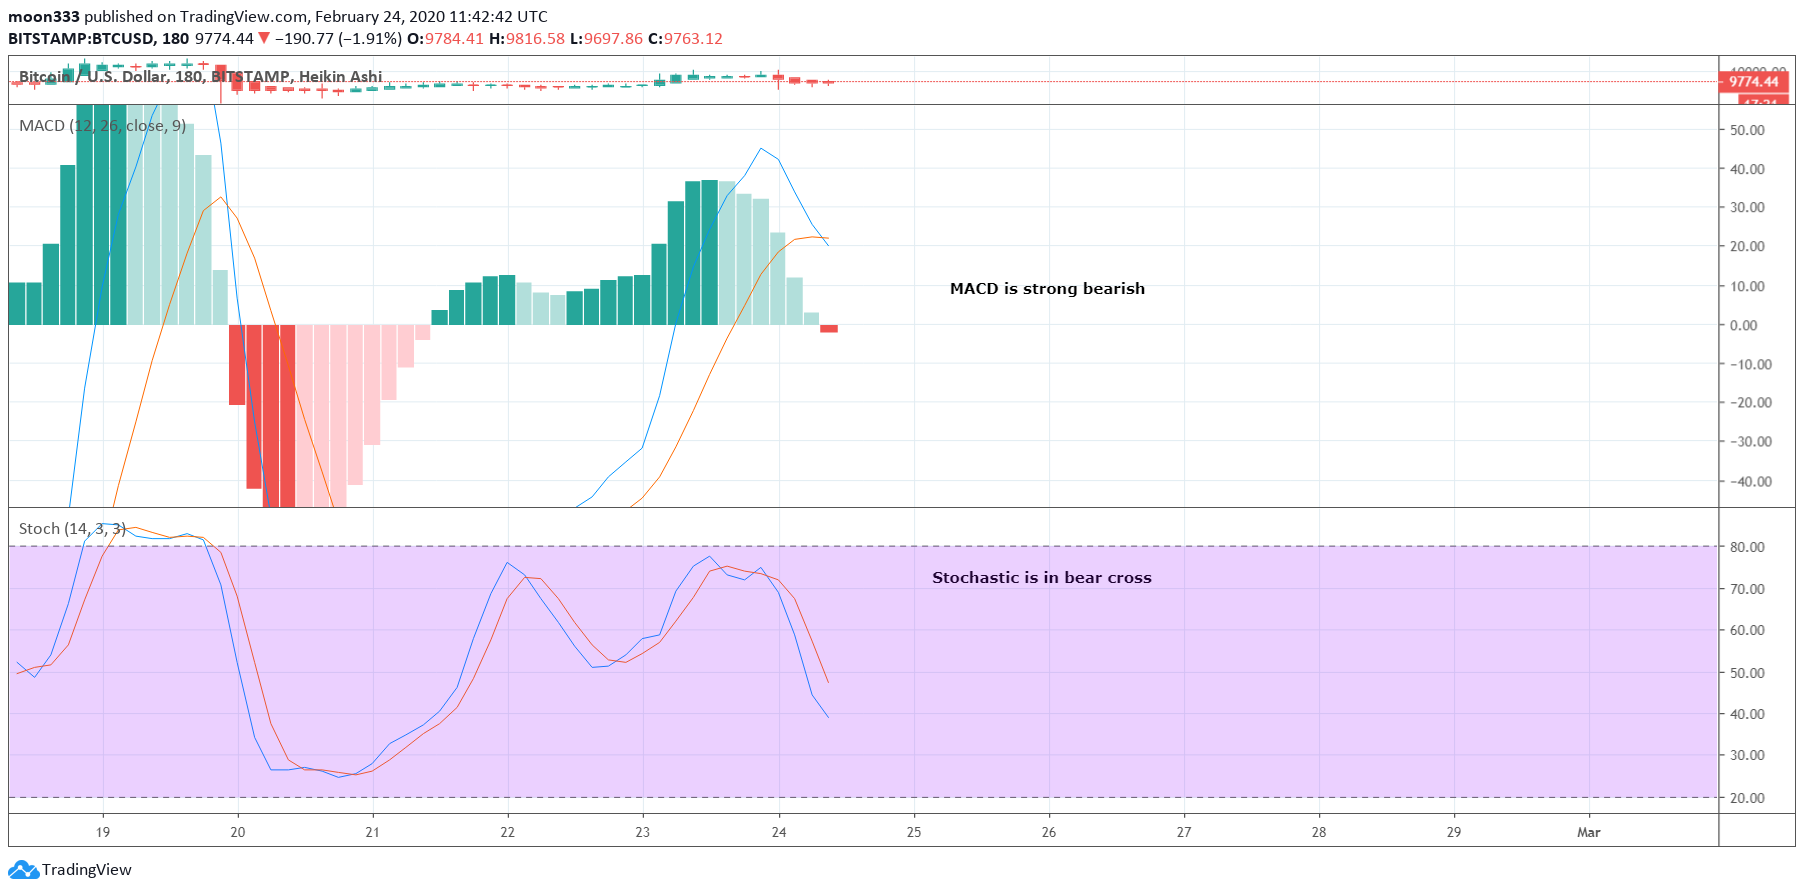Viewport: 1804px width, 893px height.
Task: Click the H:9816.58 high price value
Action: pos(527,39)
